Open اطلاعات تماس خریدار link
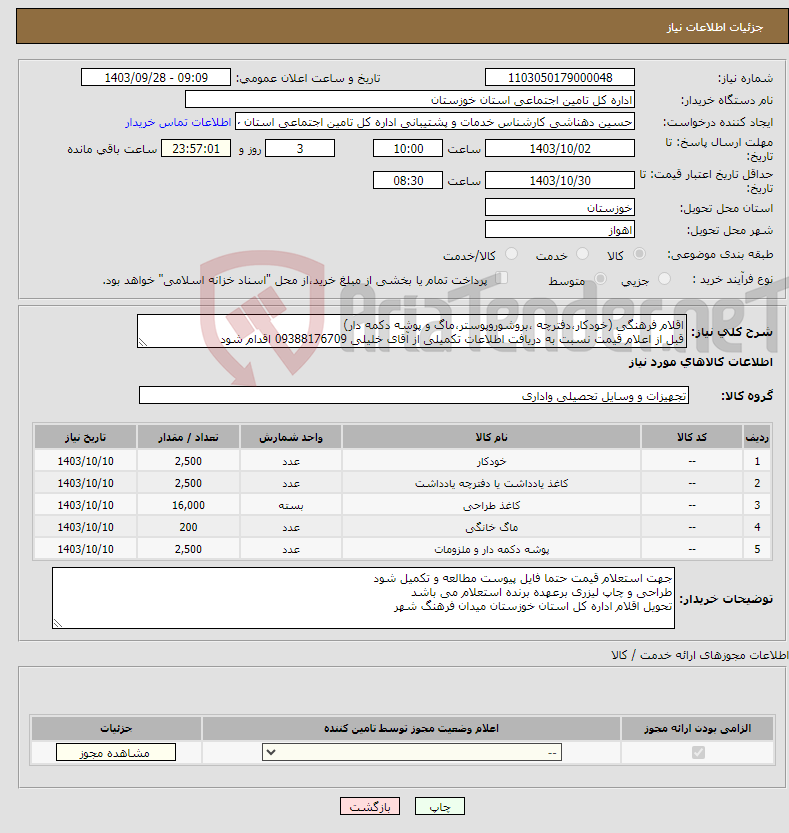 (178, 122)
